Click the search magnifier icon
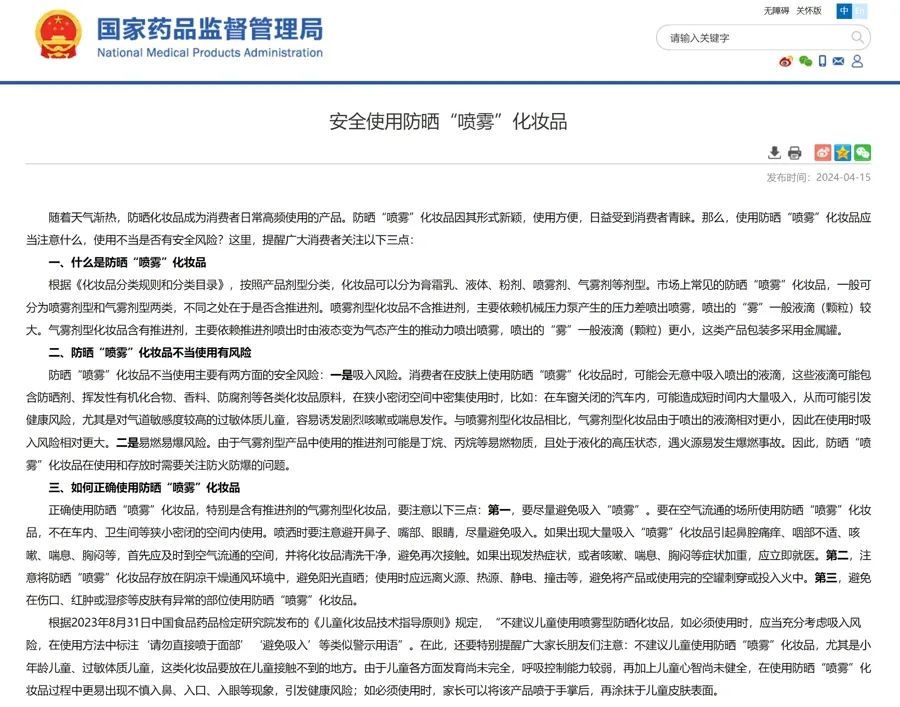 click(x=857, y=38)
